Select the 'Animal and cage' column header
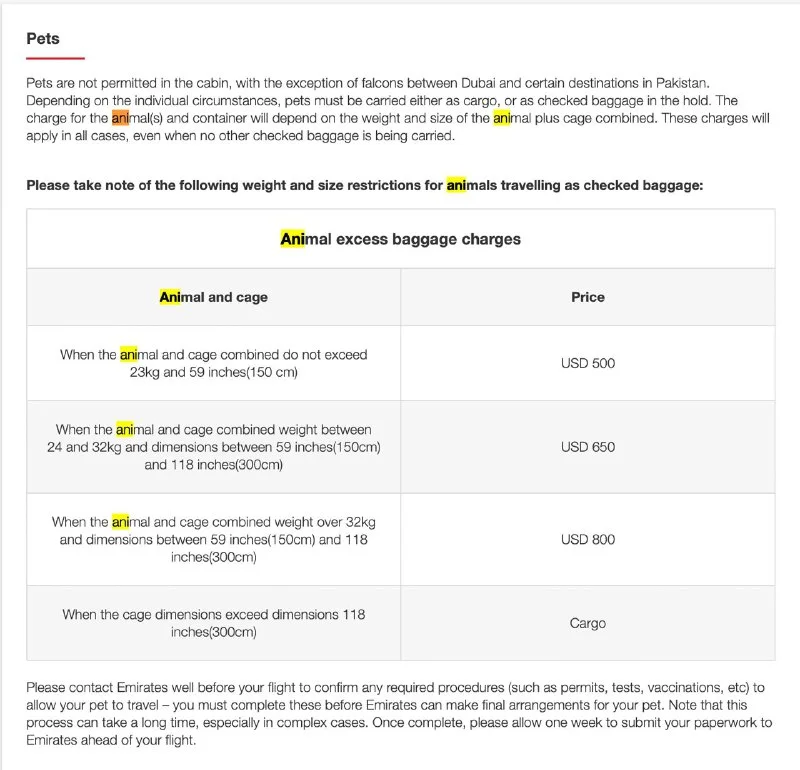The image size is (800, 770). [213, 297]
